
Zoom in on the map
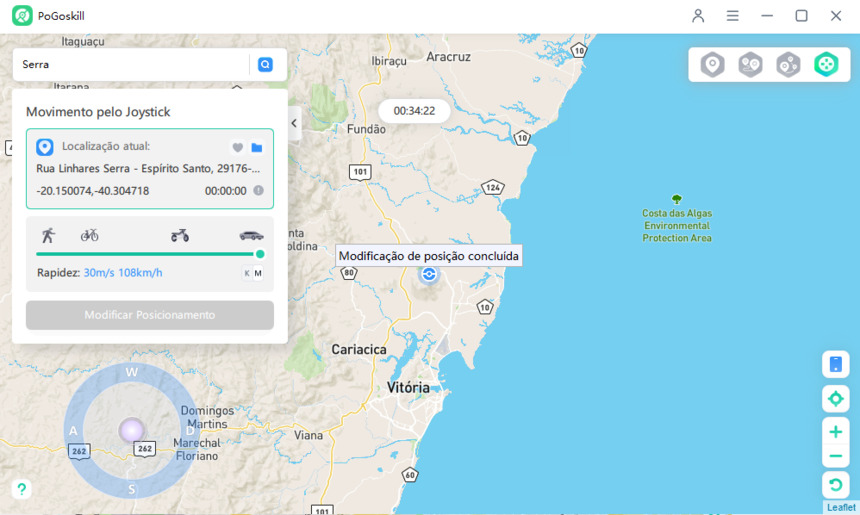[836, 432]
